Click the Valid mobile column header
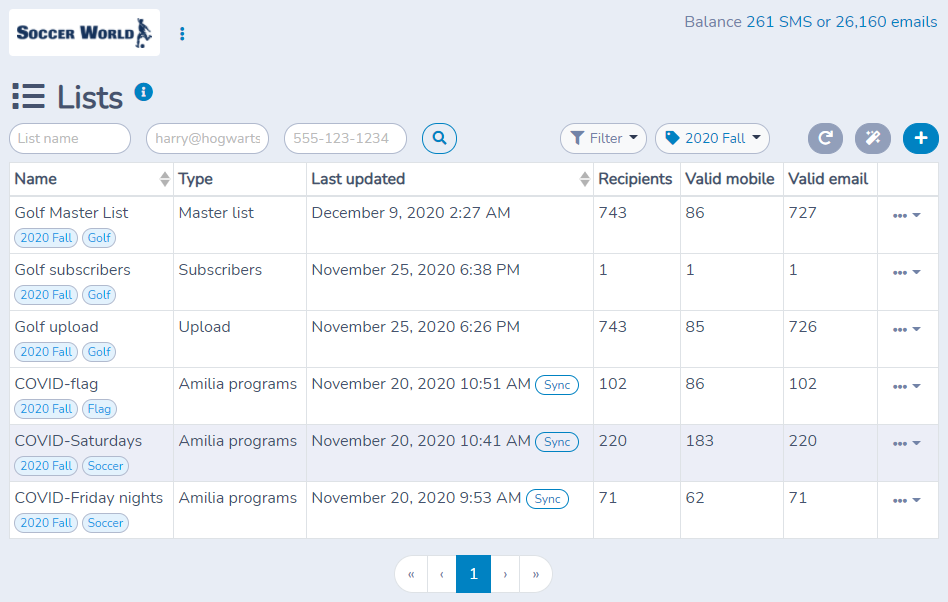 (x=730, y=179)
